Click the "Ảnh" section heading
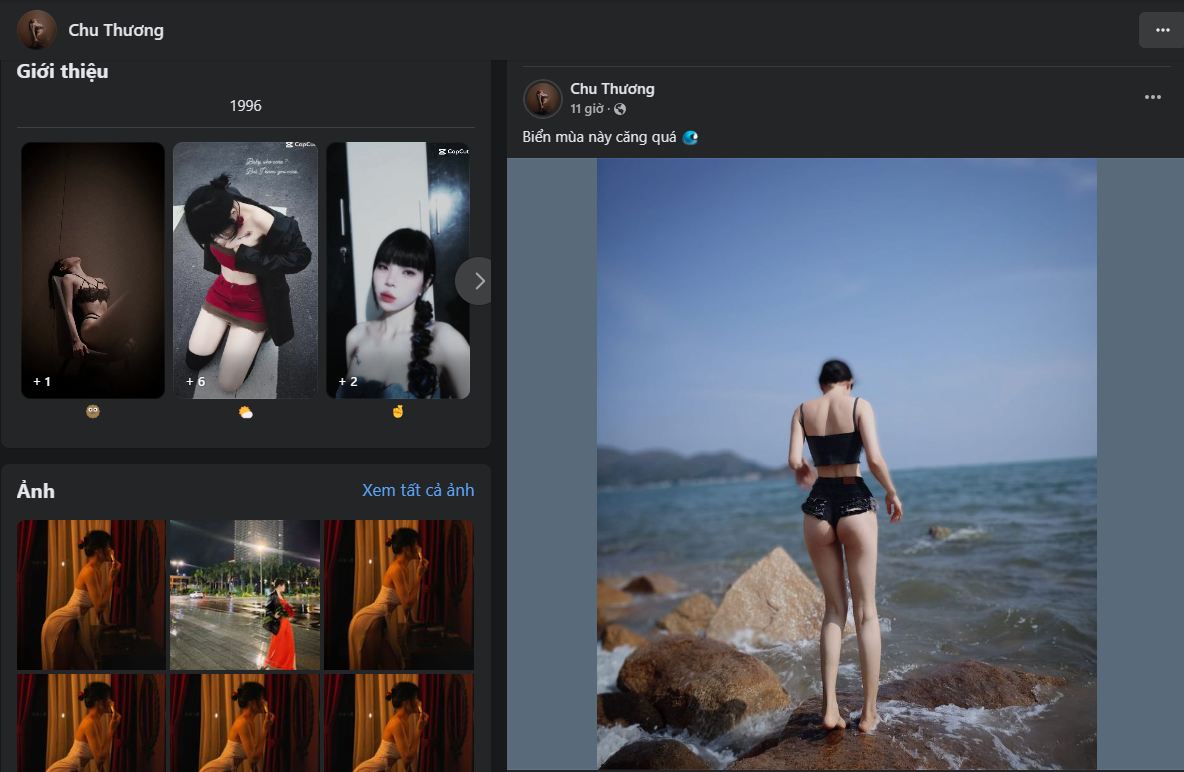 point(36,491)
